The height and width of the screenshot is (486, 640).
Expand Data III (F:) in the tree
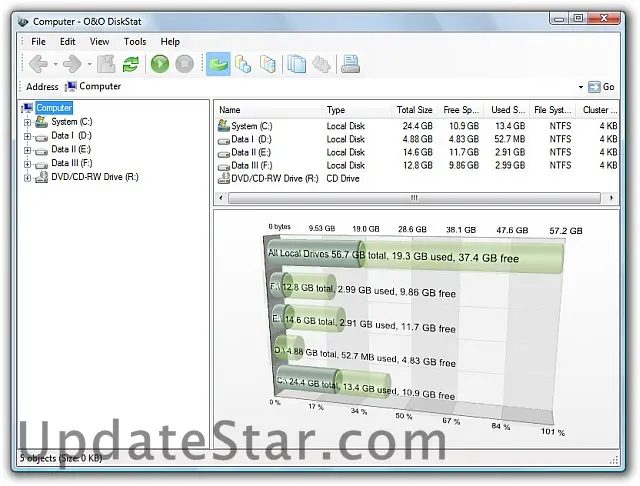click(x=27, y=164)
